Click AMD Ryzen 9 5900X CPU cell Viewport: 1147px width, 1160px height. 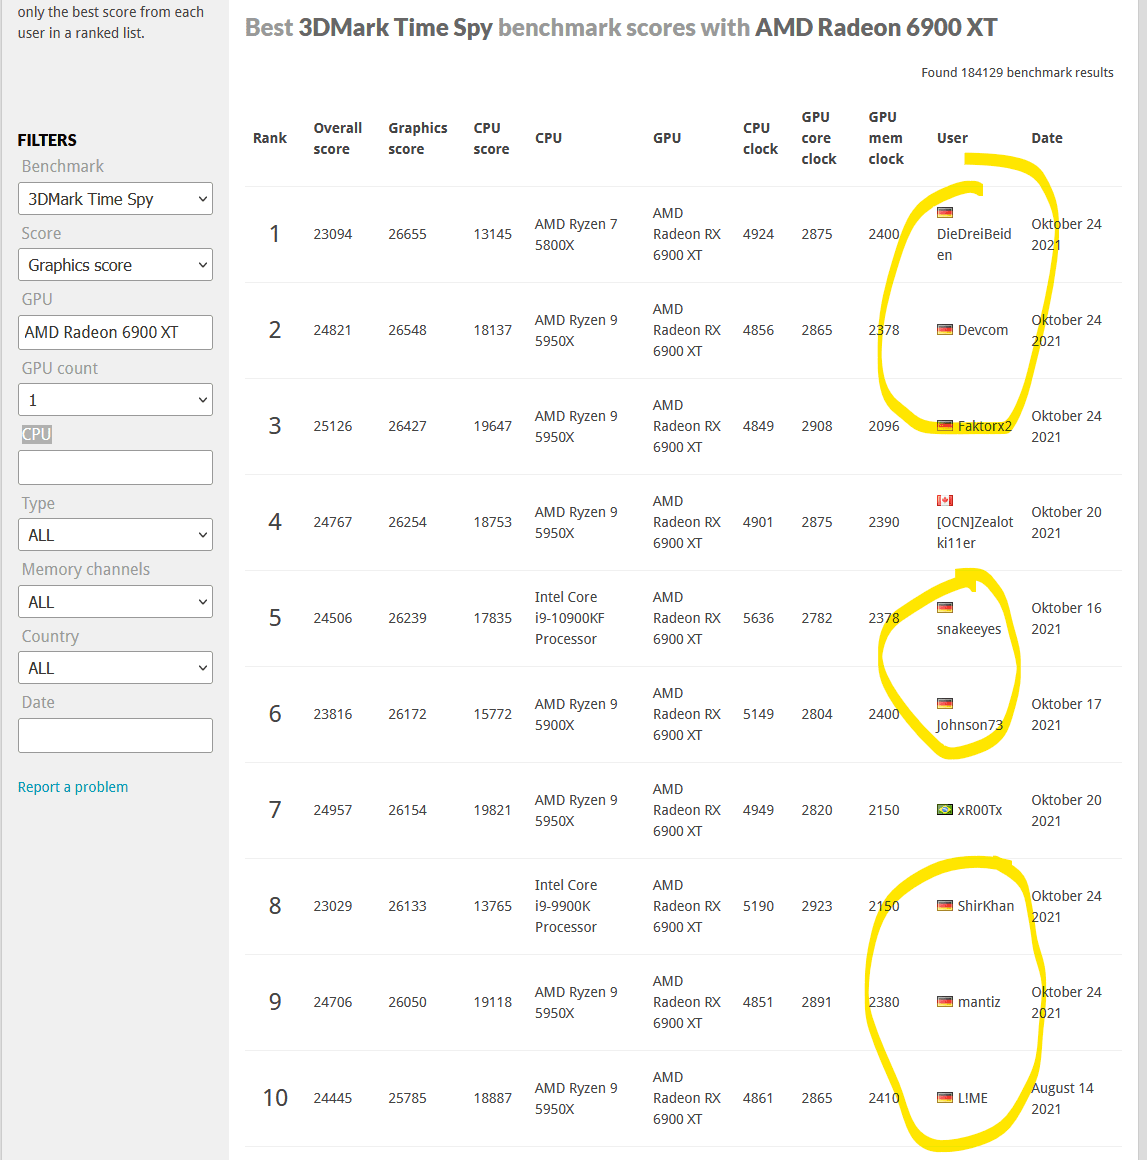(x=576, y=715)
